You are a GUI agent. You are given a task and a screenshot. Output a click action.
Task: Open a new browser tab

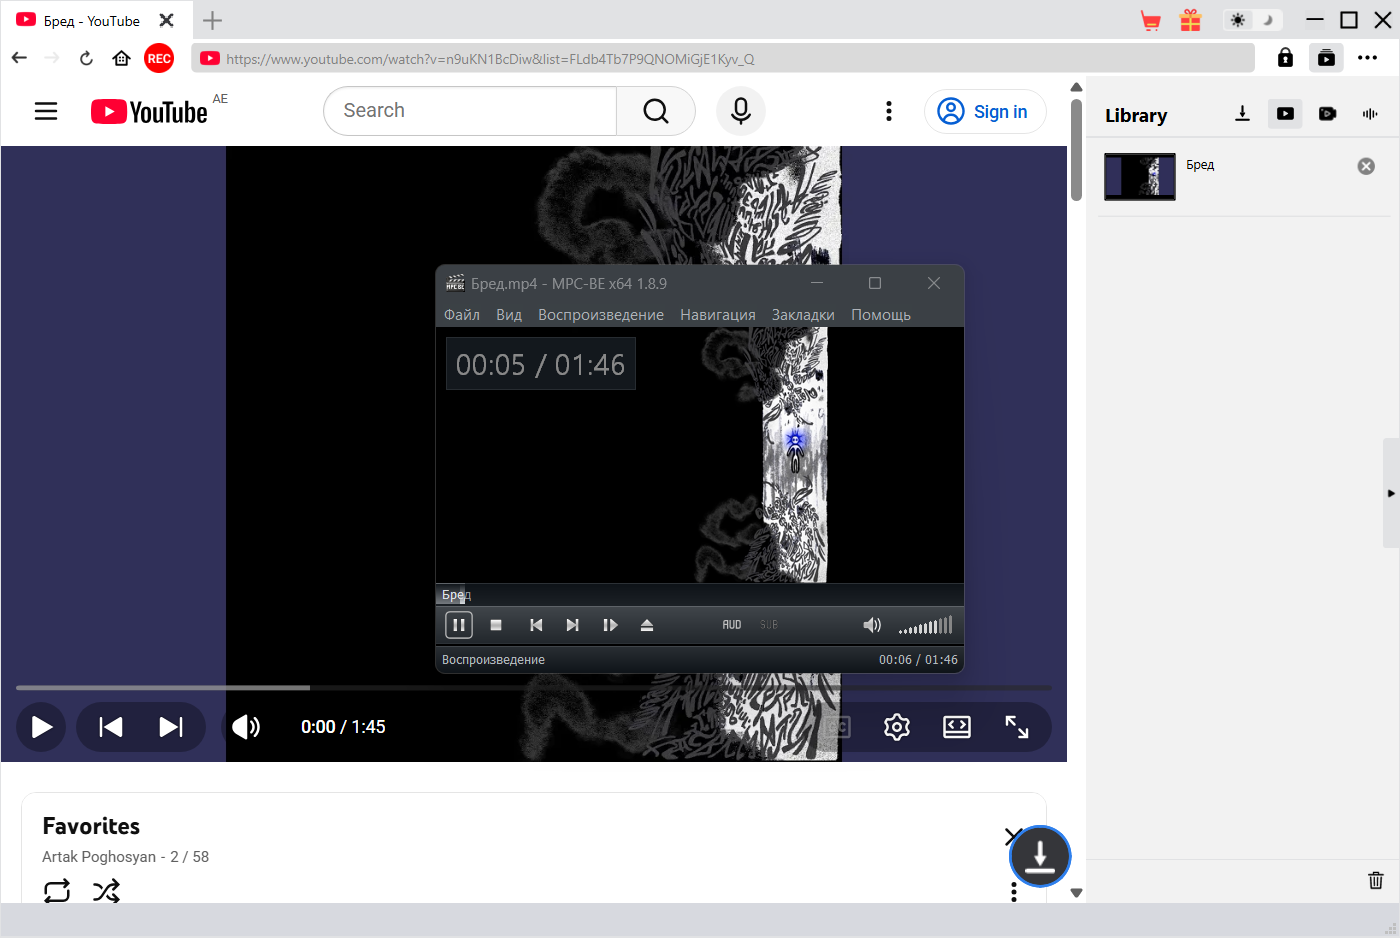coord(212,20)
